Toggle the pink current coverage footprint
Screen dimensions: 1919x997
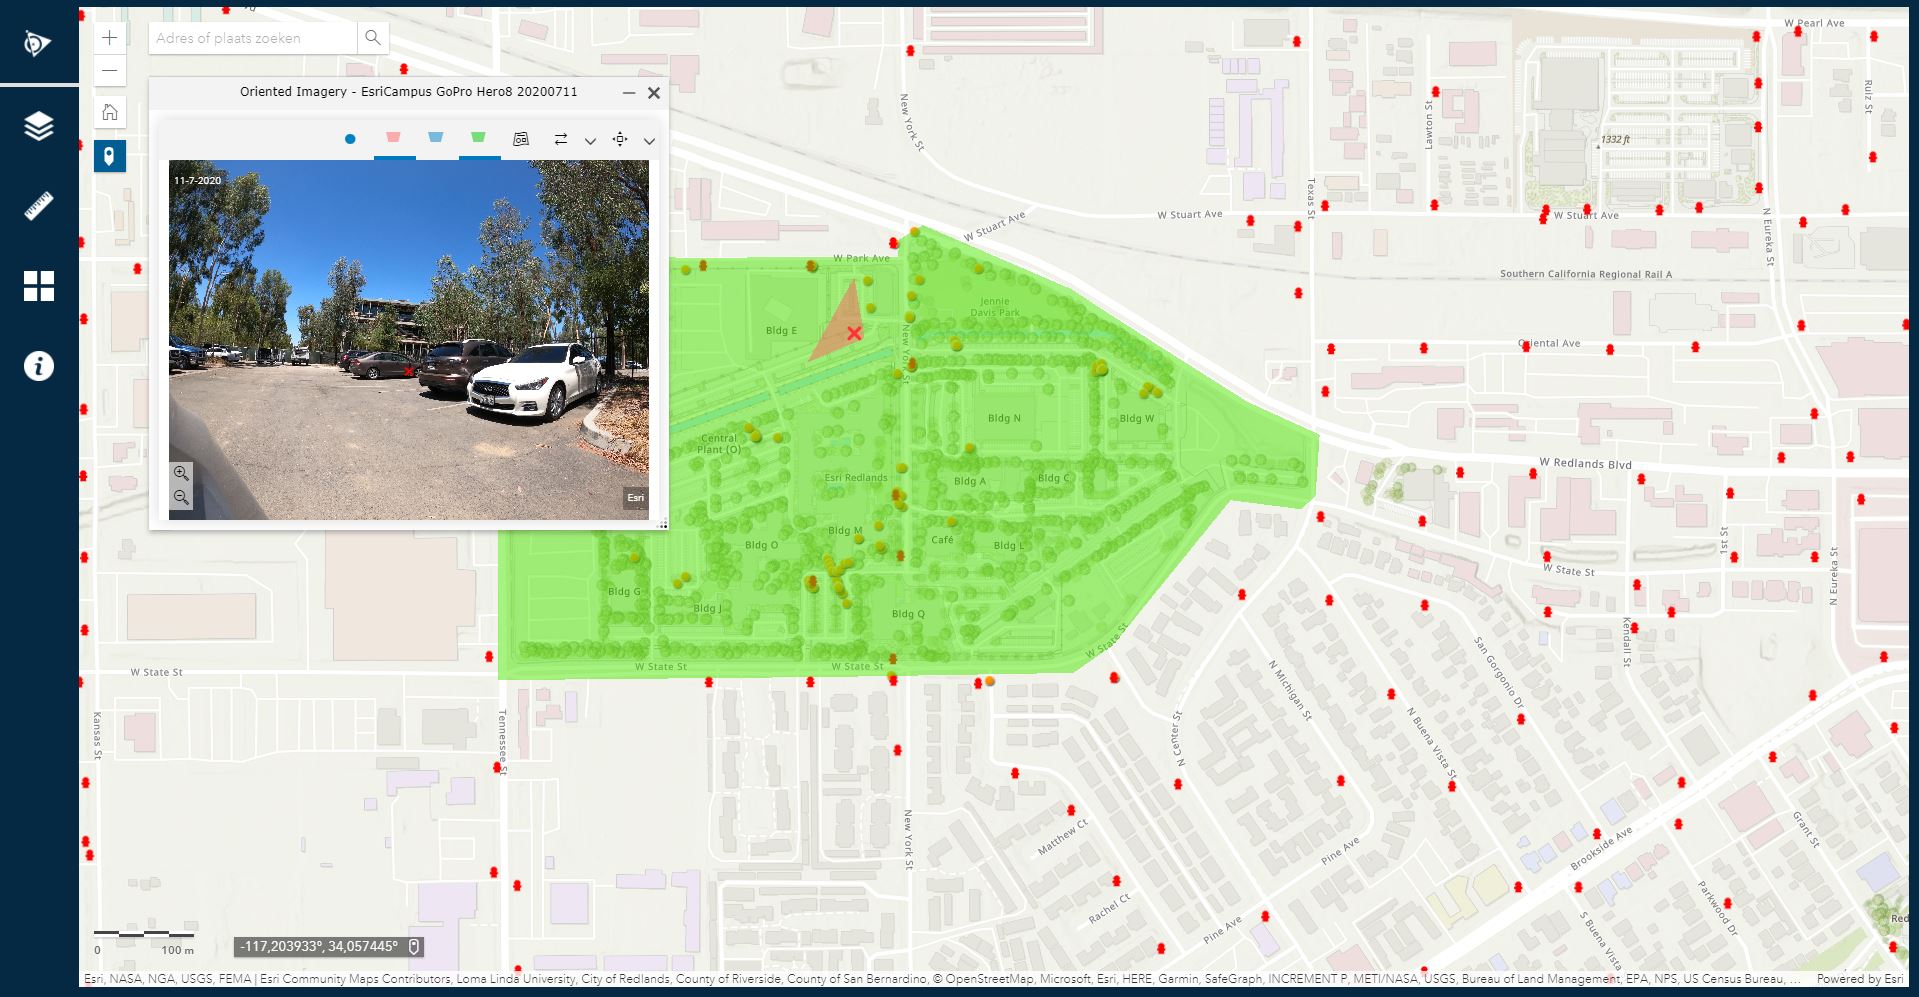[393, 138]
